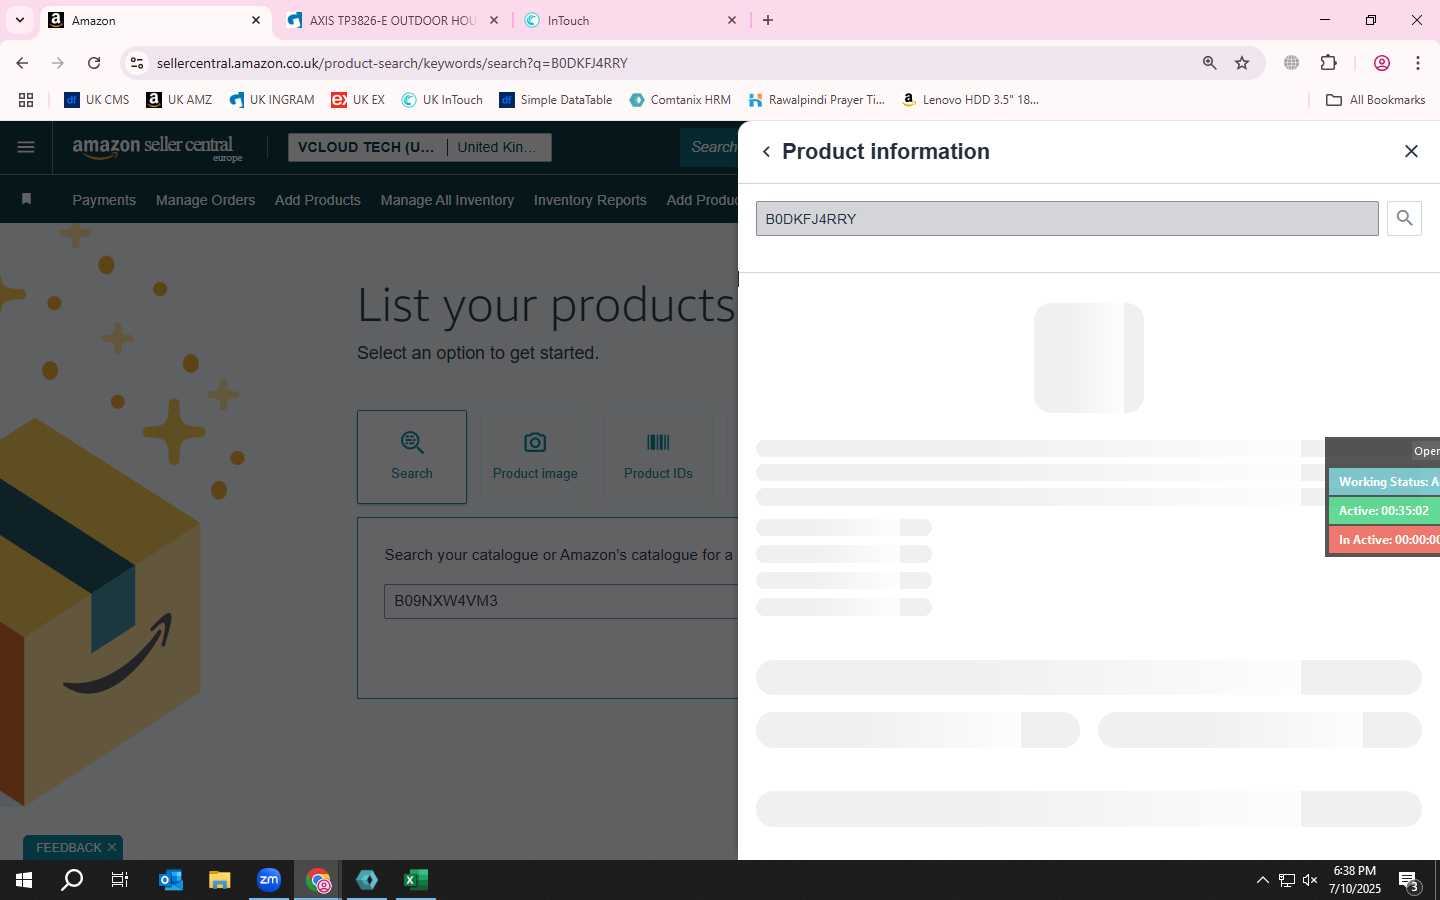The width and height of the screenshot is (1440, 900).
Task: Close the InTouch tab
Action: tap(732, 20)
